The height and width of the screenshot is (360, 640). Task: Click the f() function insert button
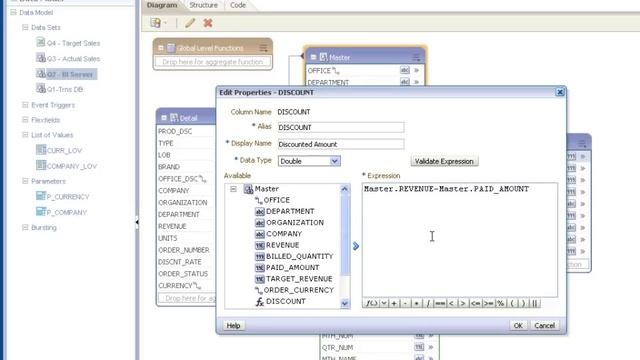pyautogui.click(x=371, y=303)
